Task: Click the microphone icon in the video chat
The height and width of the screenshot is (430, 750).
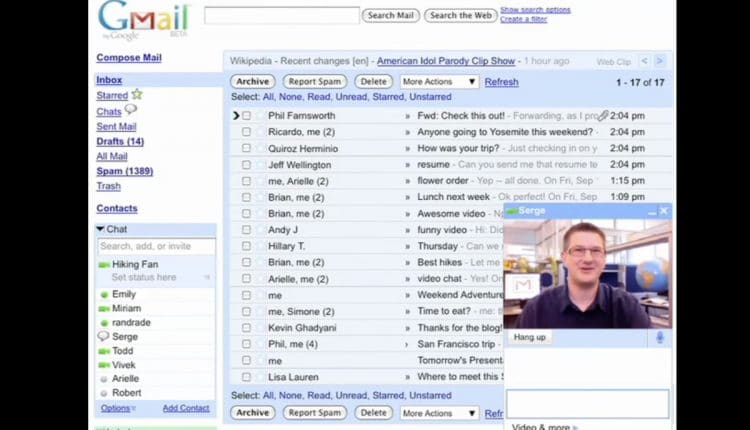Action: [x=660, y=337]
